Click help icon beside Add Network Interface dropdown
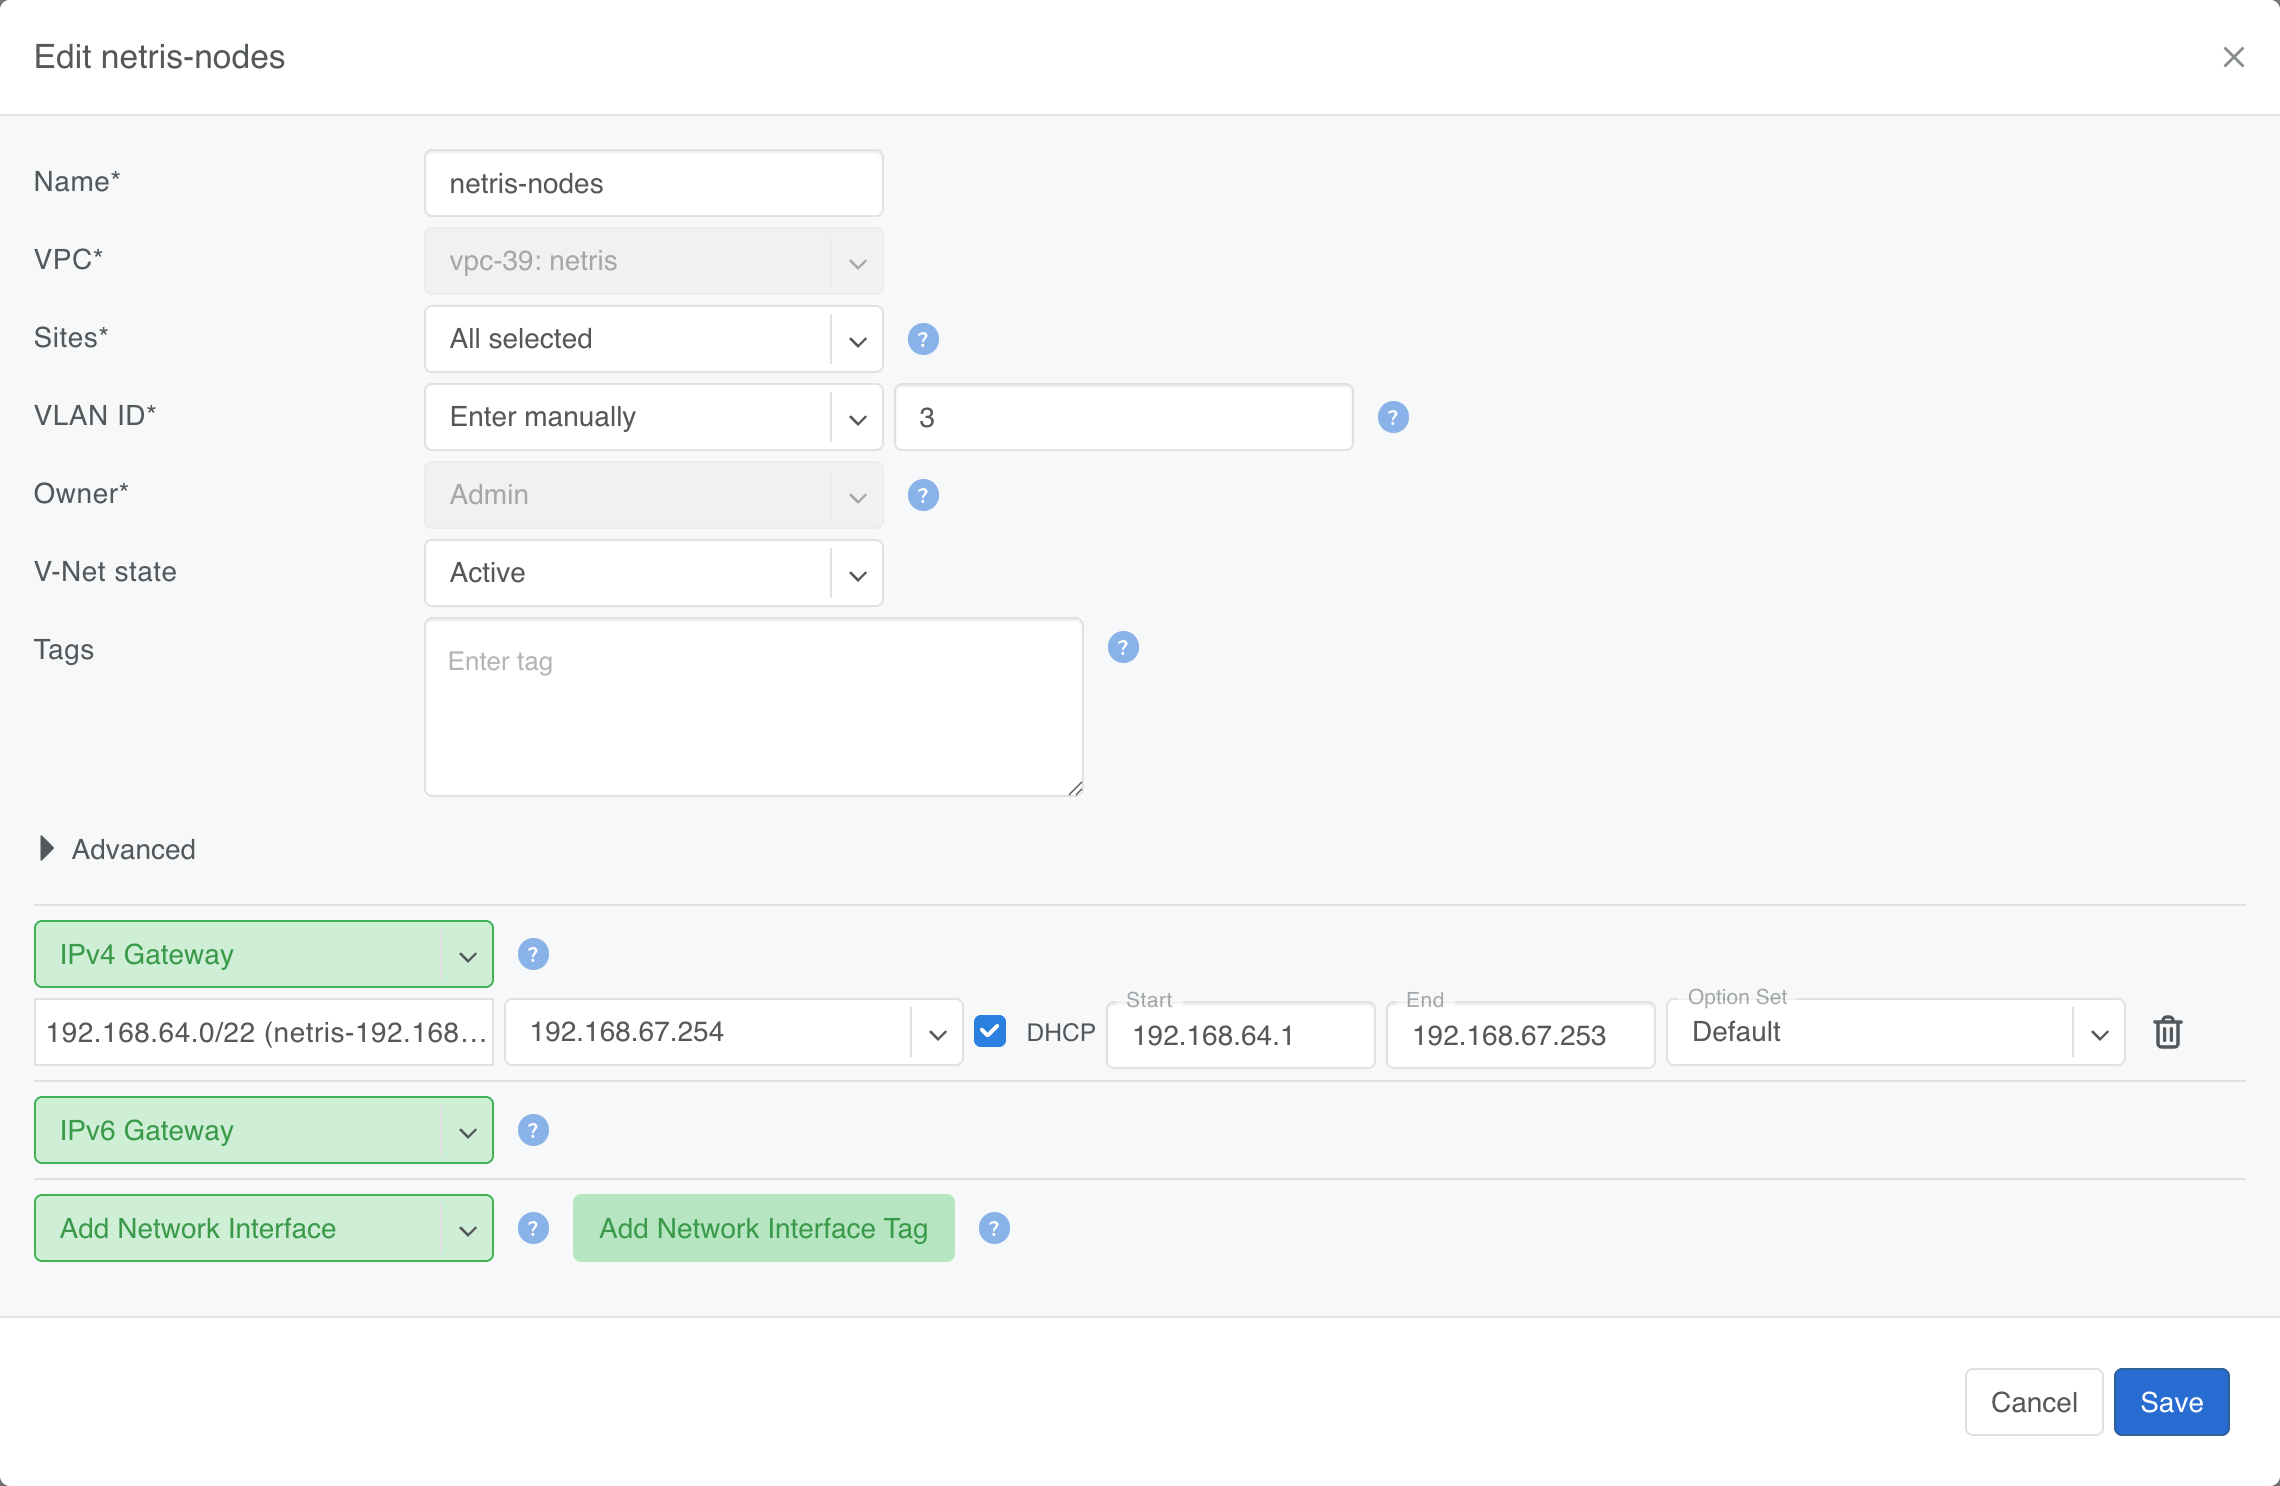 coord(533,1228)
